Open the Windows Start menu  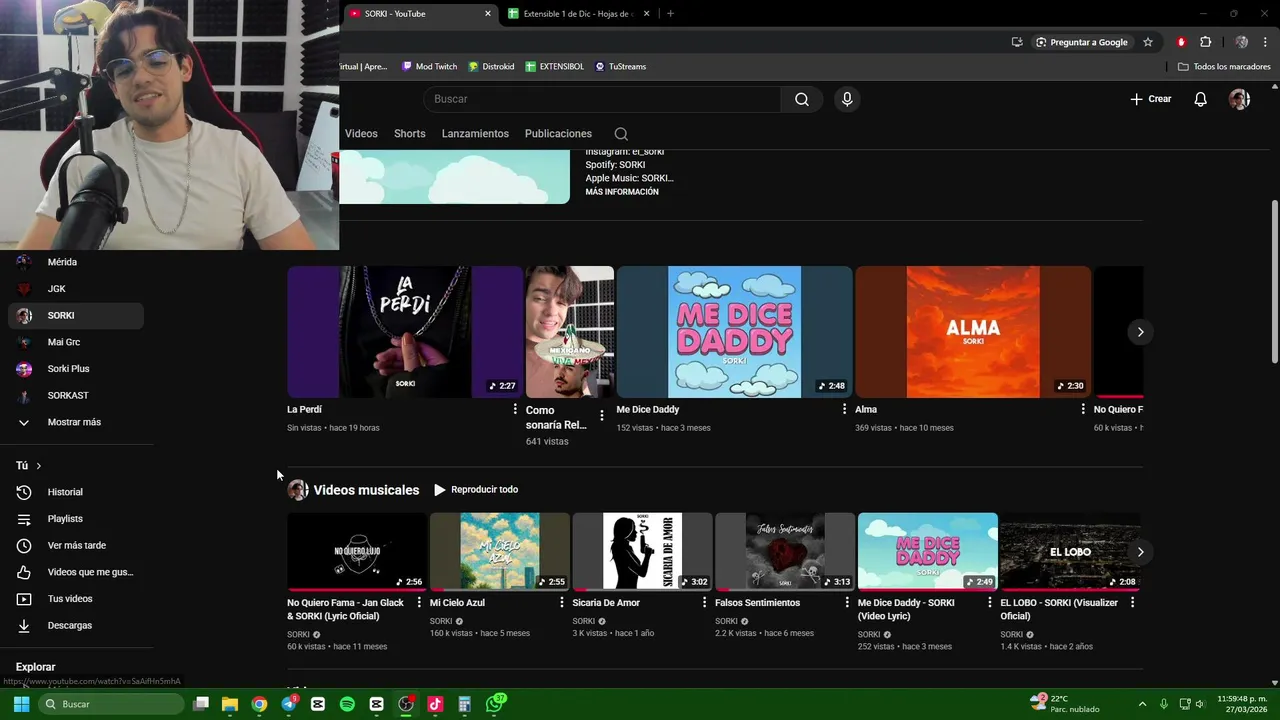(21, 704)
